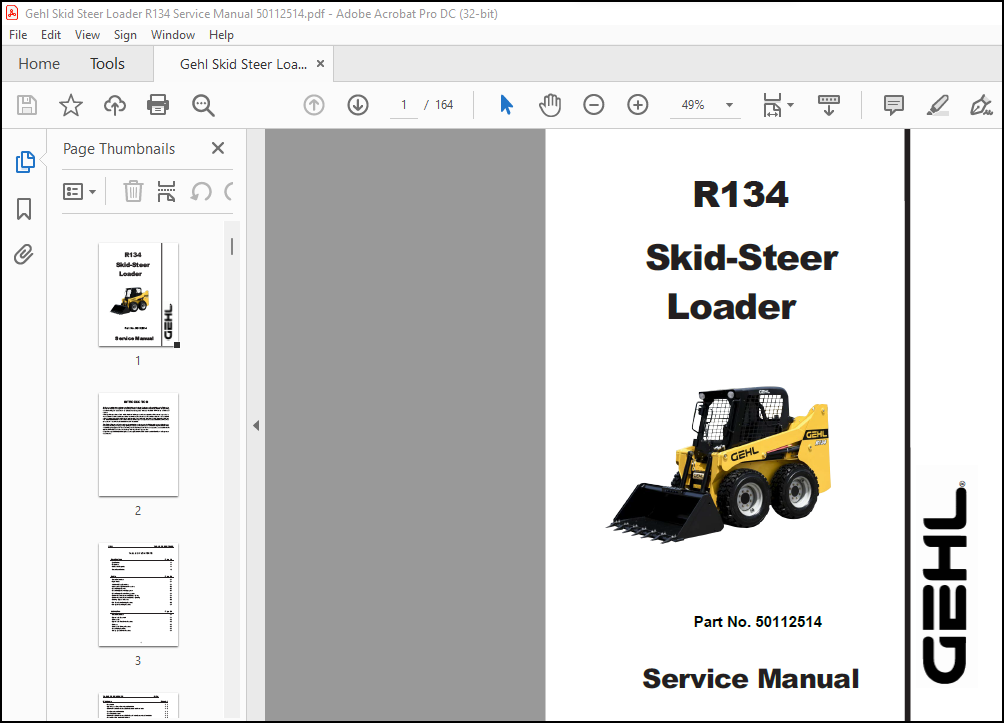Open Page Thumbnails sidebar icon
The height and width of the screenshot is (723, 1004).
click(x=25, y=162)
